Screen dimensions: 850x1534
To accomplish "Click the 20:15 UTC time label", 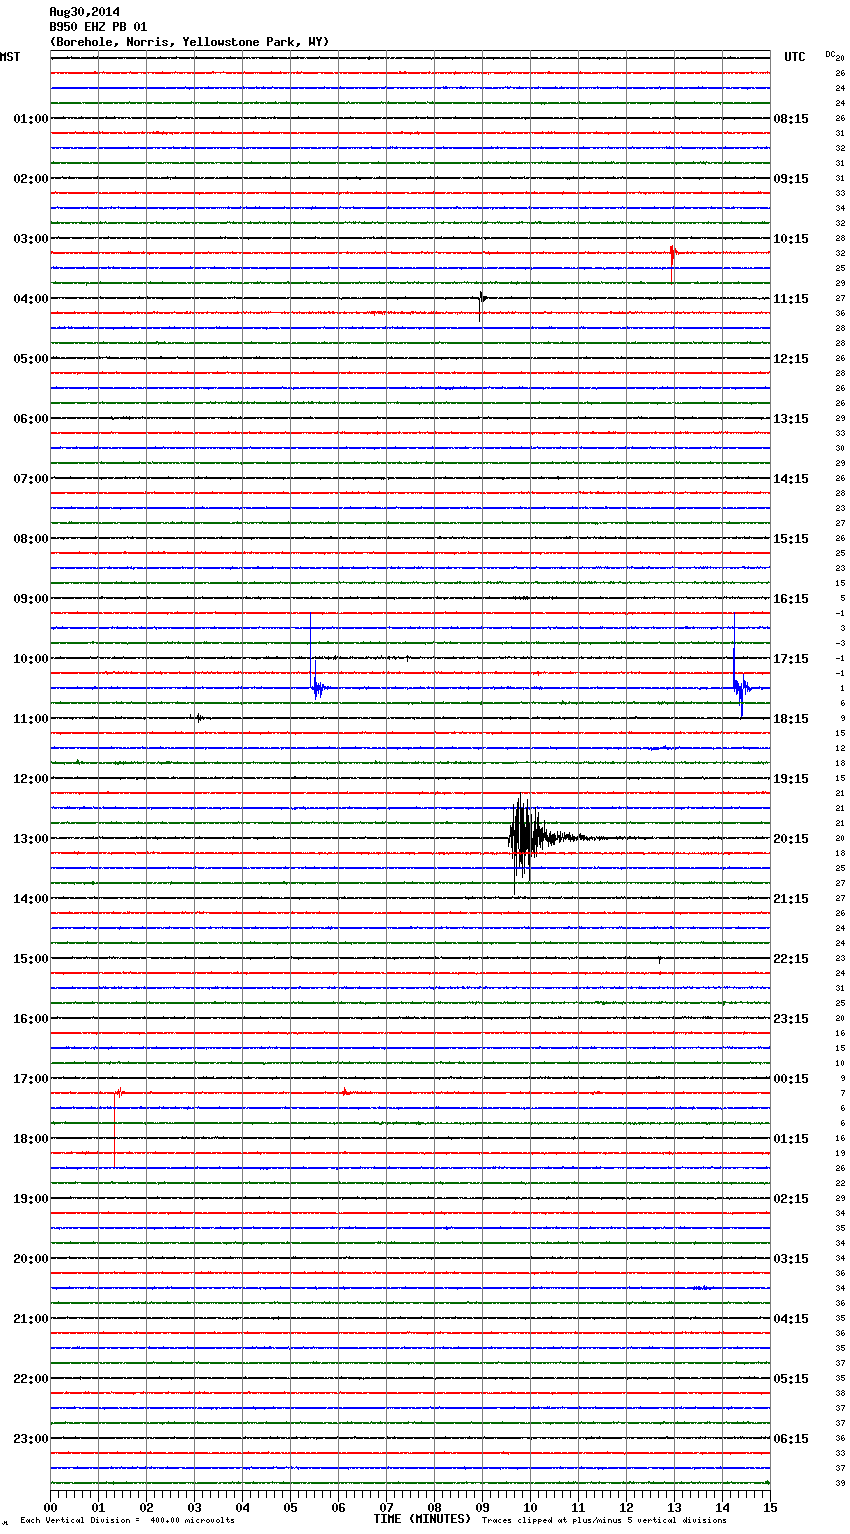I will pyautogui.click(x=791, y=839).
